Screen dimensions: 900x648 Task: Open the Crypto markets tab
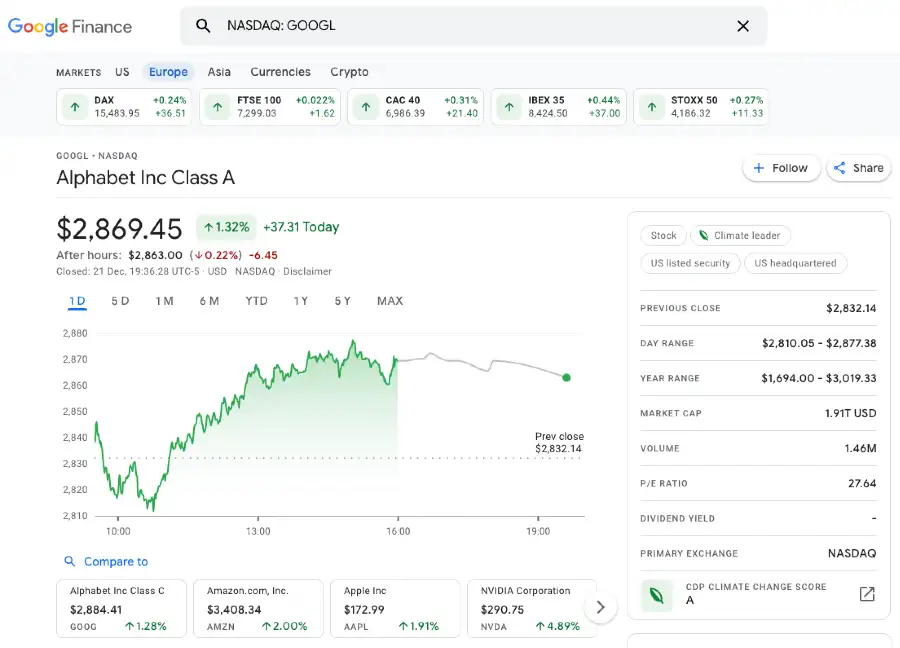click(349, 72)
